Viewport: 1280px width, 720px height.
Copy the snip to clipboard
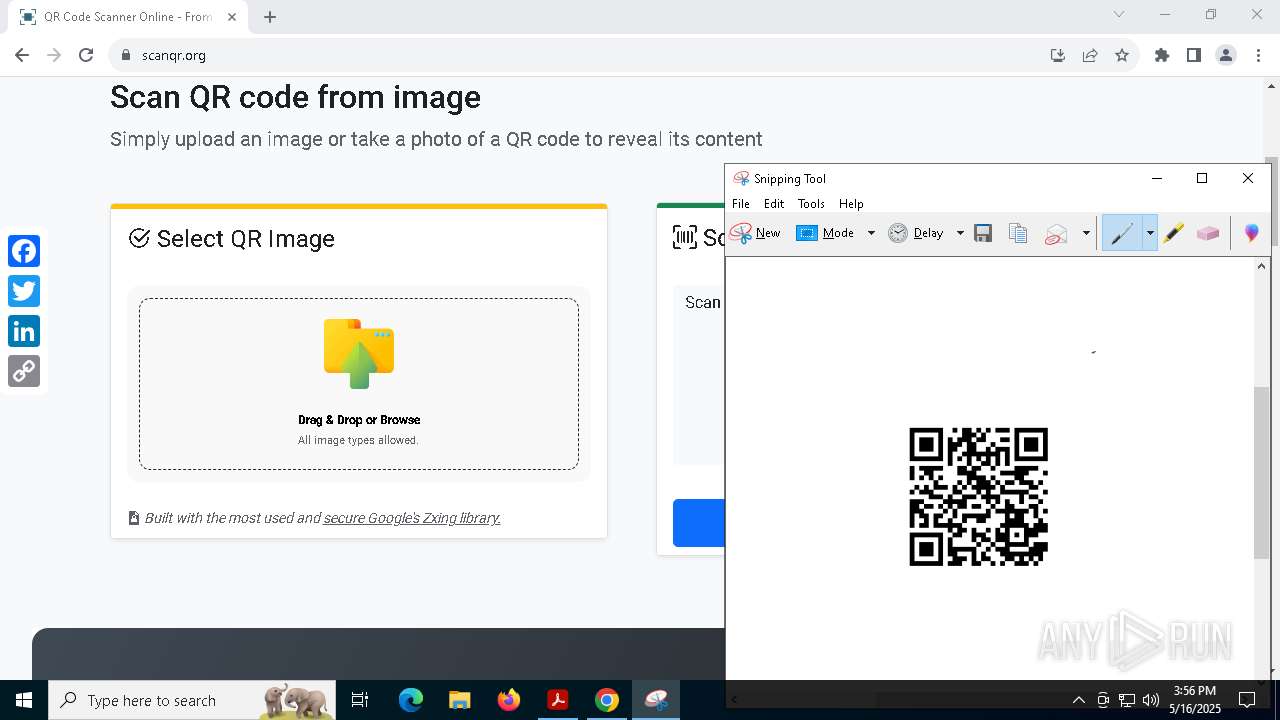(1018, 233)
